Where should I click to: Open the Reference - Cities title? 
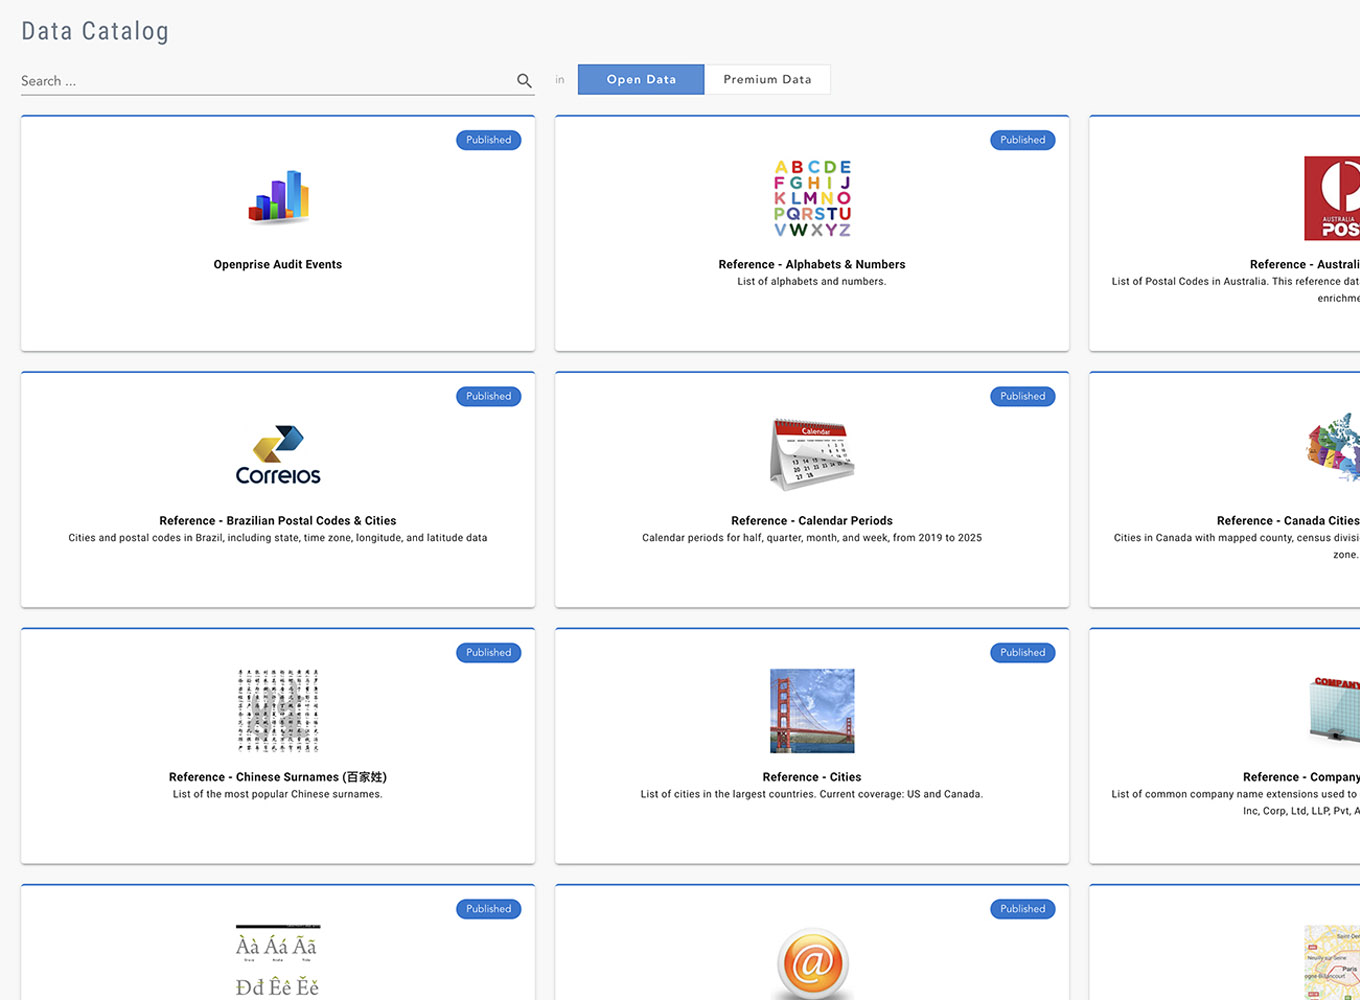tap(812, 777)
